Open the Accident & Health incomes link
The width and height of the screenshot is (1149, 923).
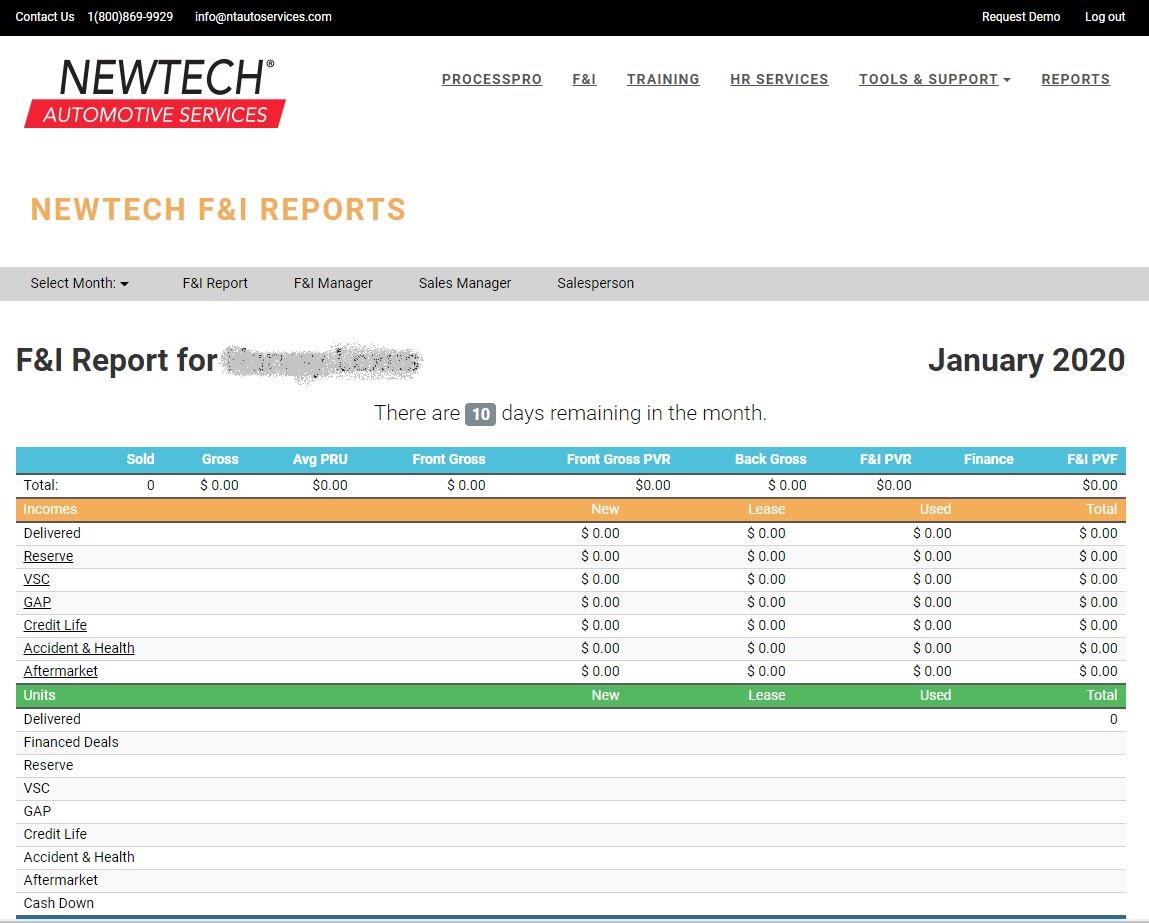click(79, 648)
